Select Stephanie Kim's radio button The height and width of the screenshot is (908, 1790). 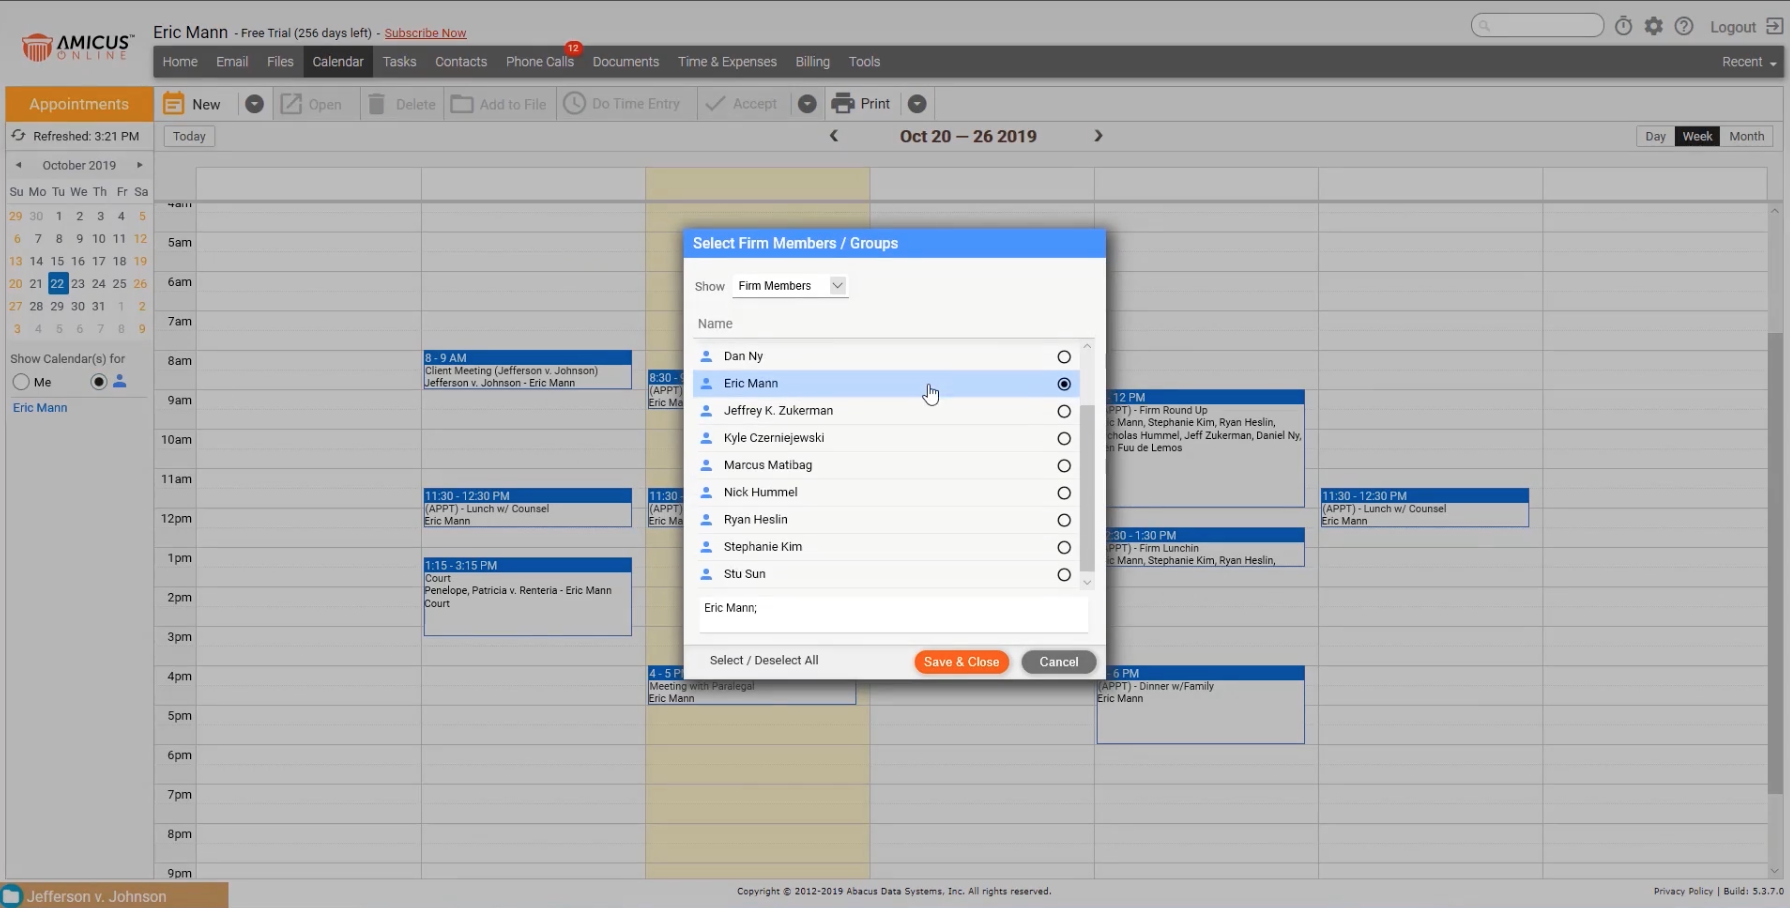tap(1063, 547)
